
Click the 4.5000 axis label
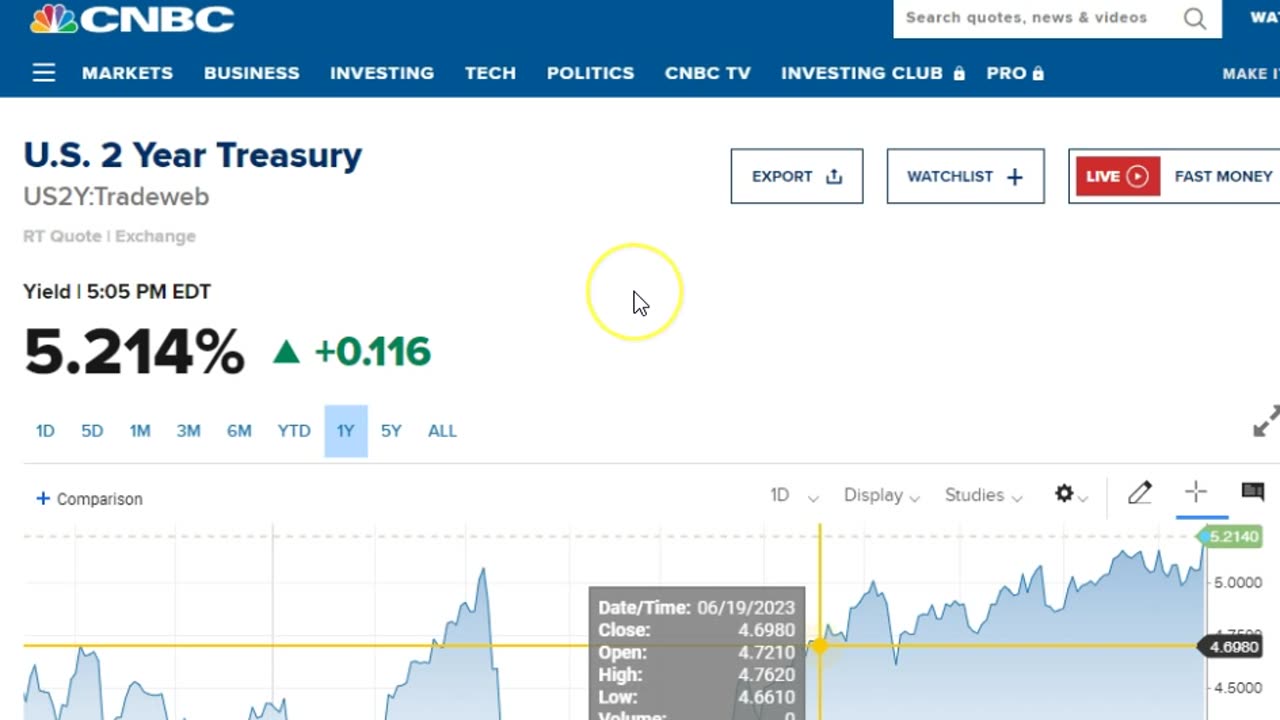point(1237,688)
